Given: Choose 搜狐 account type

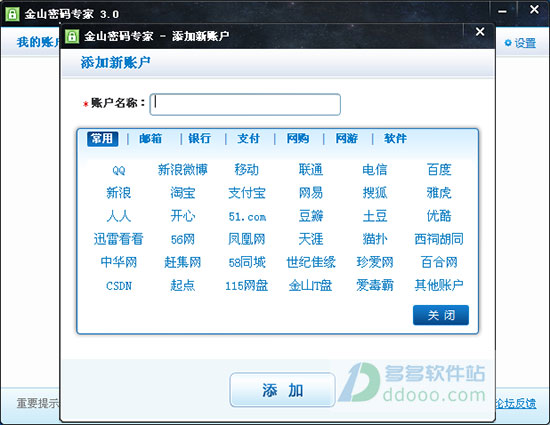Looking at the screenshot, I should 375,193.
